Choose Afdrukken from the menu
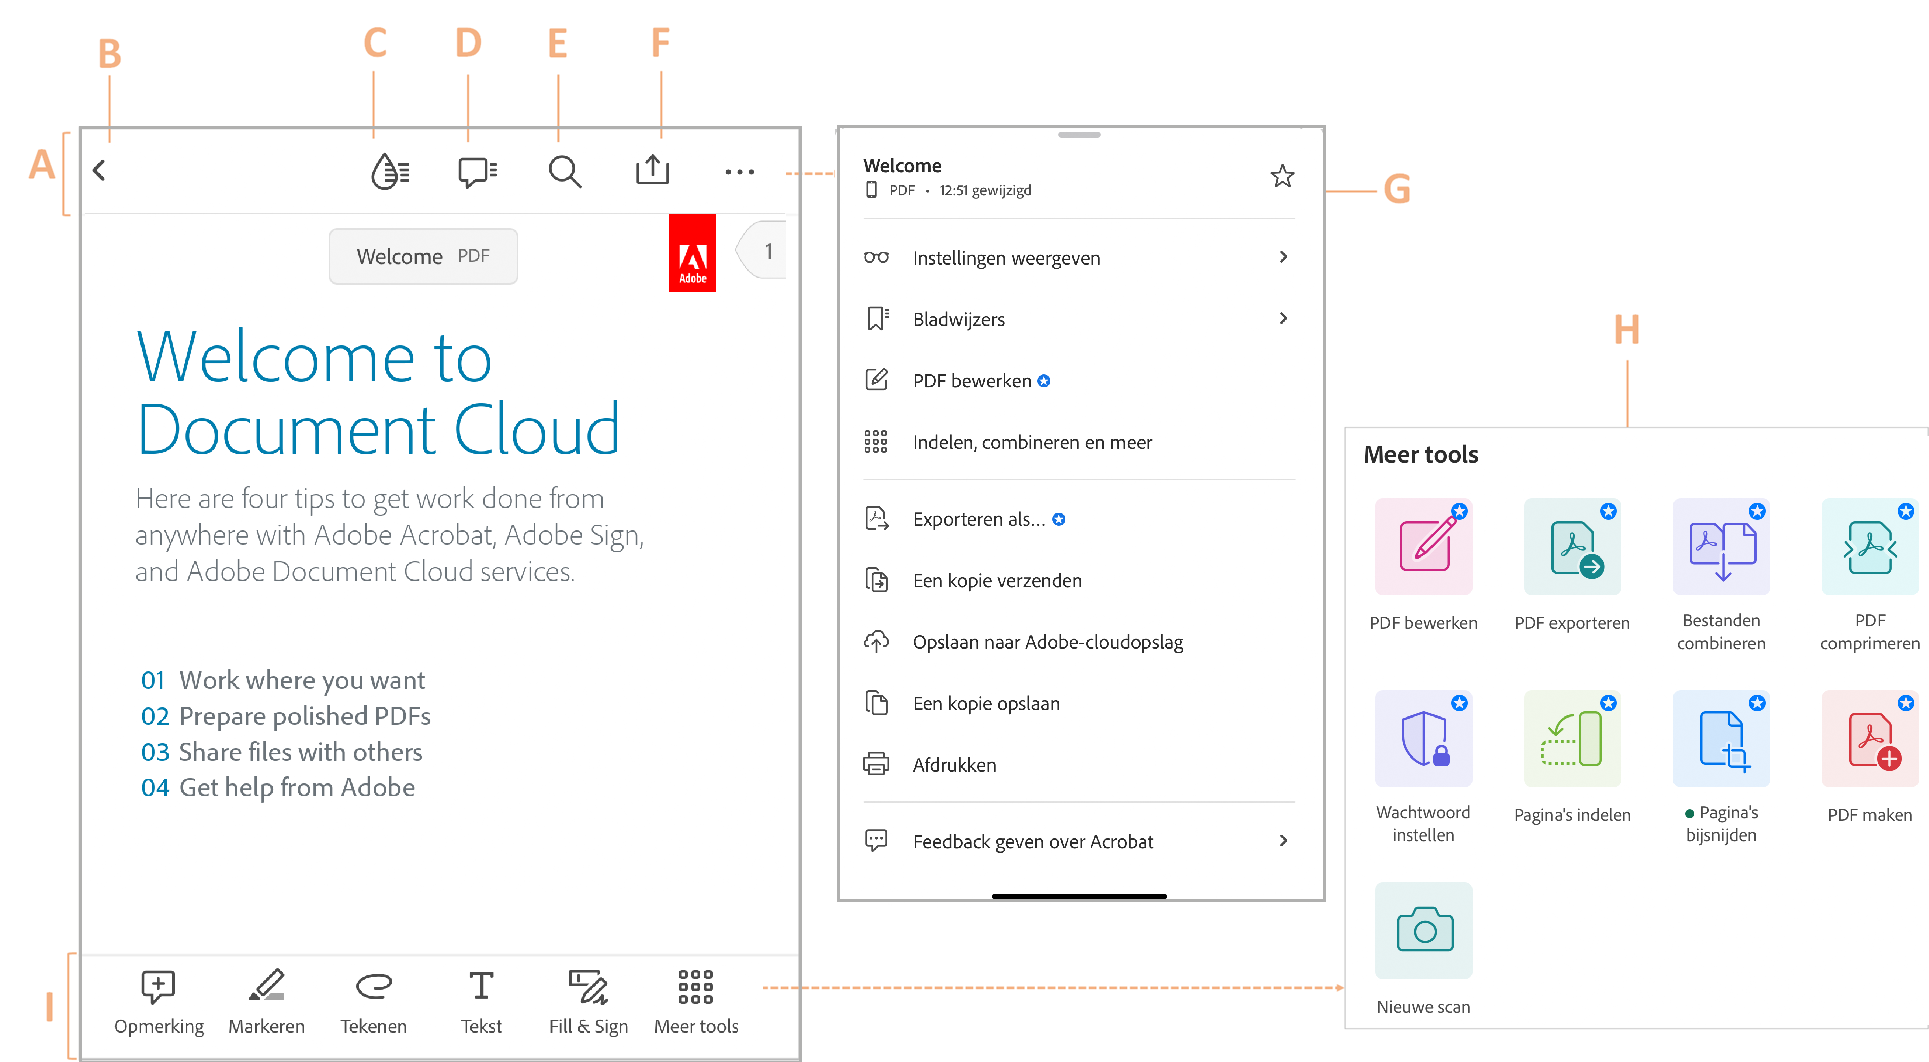The height and width of the screenshot is (1062, 1929). (954, 764)
